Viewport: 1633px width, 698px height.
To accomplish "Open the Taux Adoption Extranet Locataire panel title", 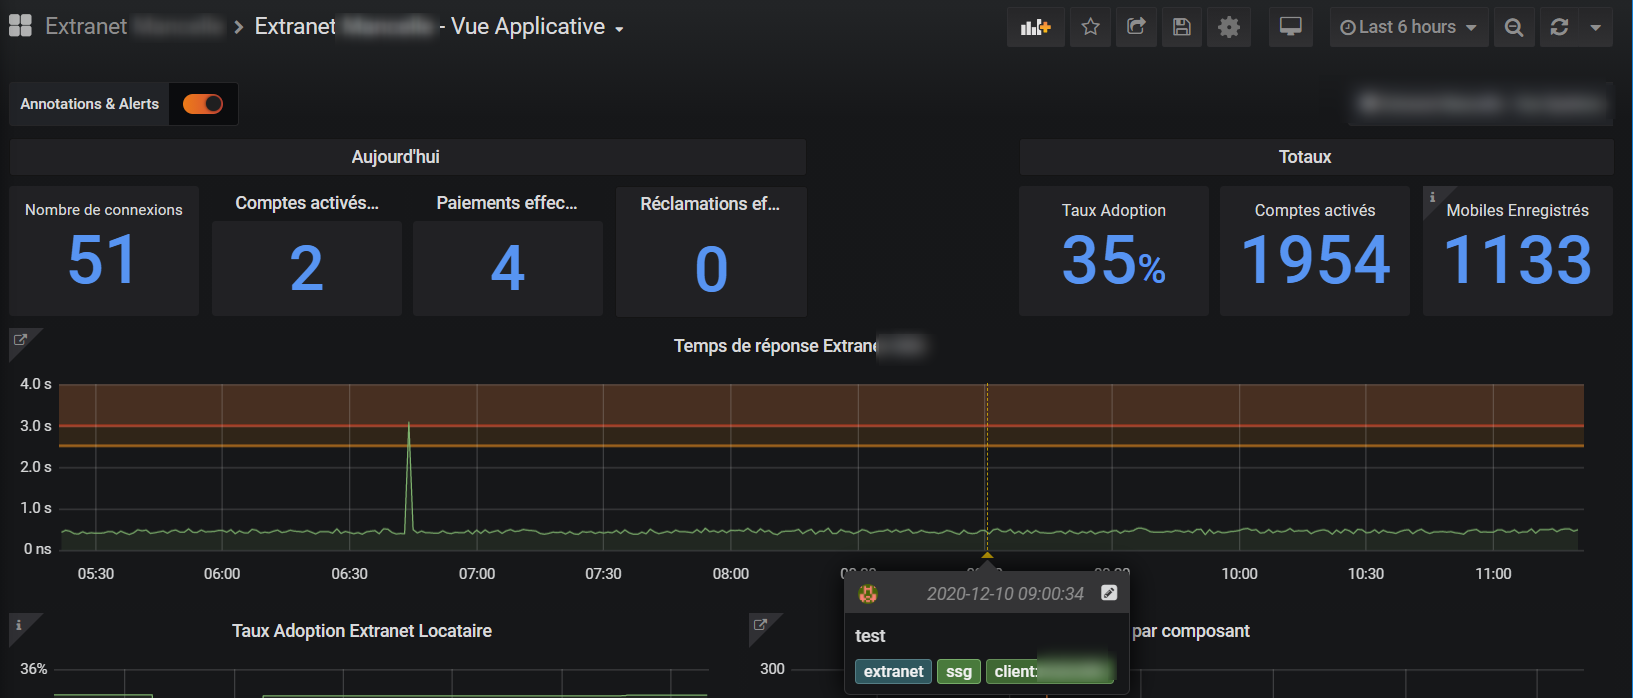I will click(362, 631).
